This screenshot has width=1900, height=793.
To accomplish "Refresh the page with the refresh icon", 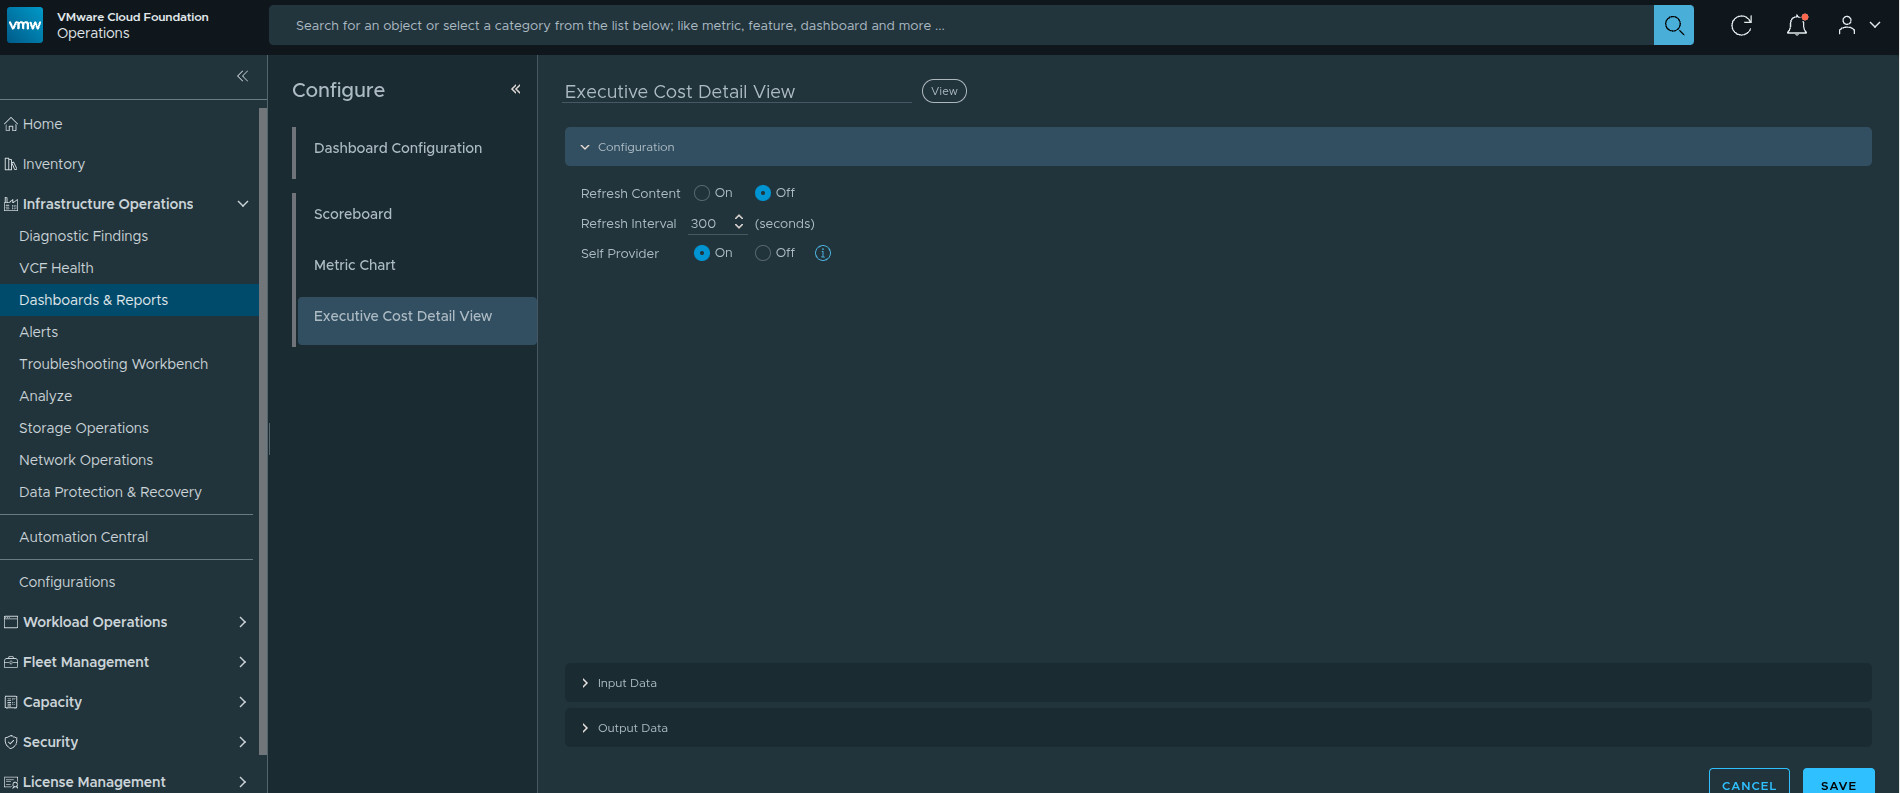I will tap(1742, 25).
